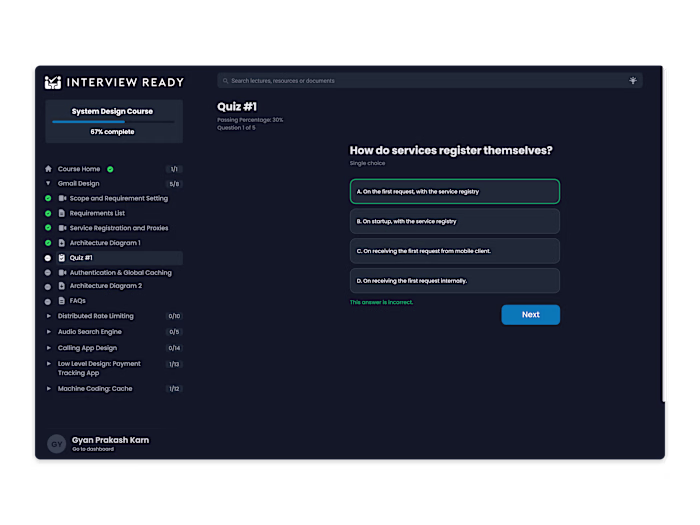This screenshot has height=525, width=700.
Task: Click the document icon for FAQs
Action: [x=62, y=300]
